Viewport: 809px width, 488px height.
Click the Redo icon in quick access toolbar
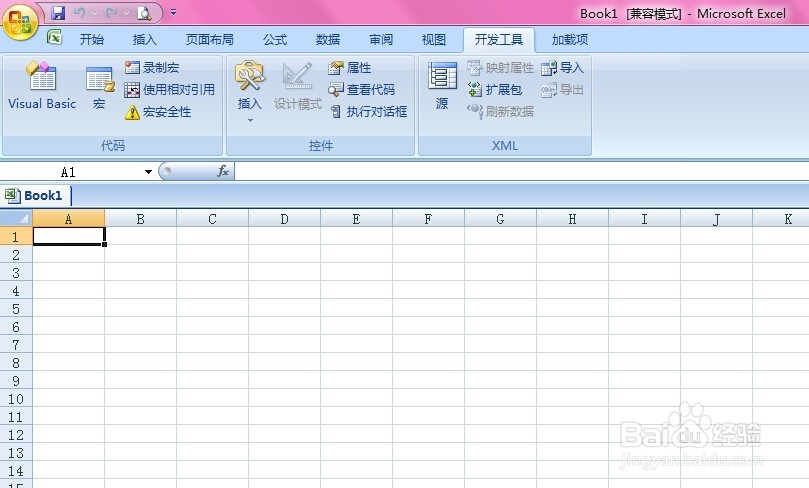pos(111,12)
